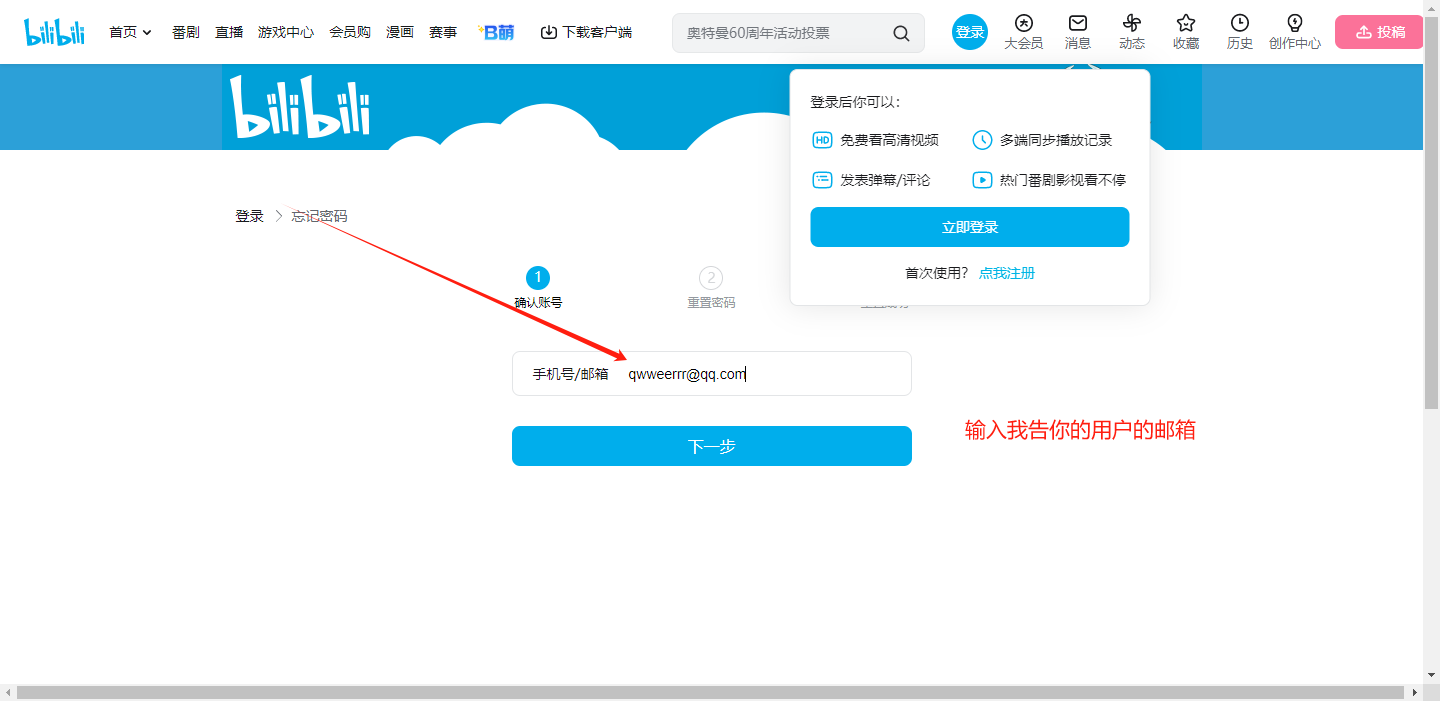
Task: Click 登录 in the breadcrumb
Action: (249, 216)
